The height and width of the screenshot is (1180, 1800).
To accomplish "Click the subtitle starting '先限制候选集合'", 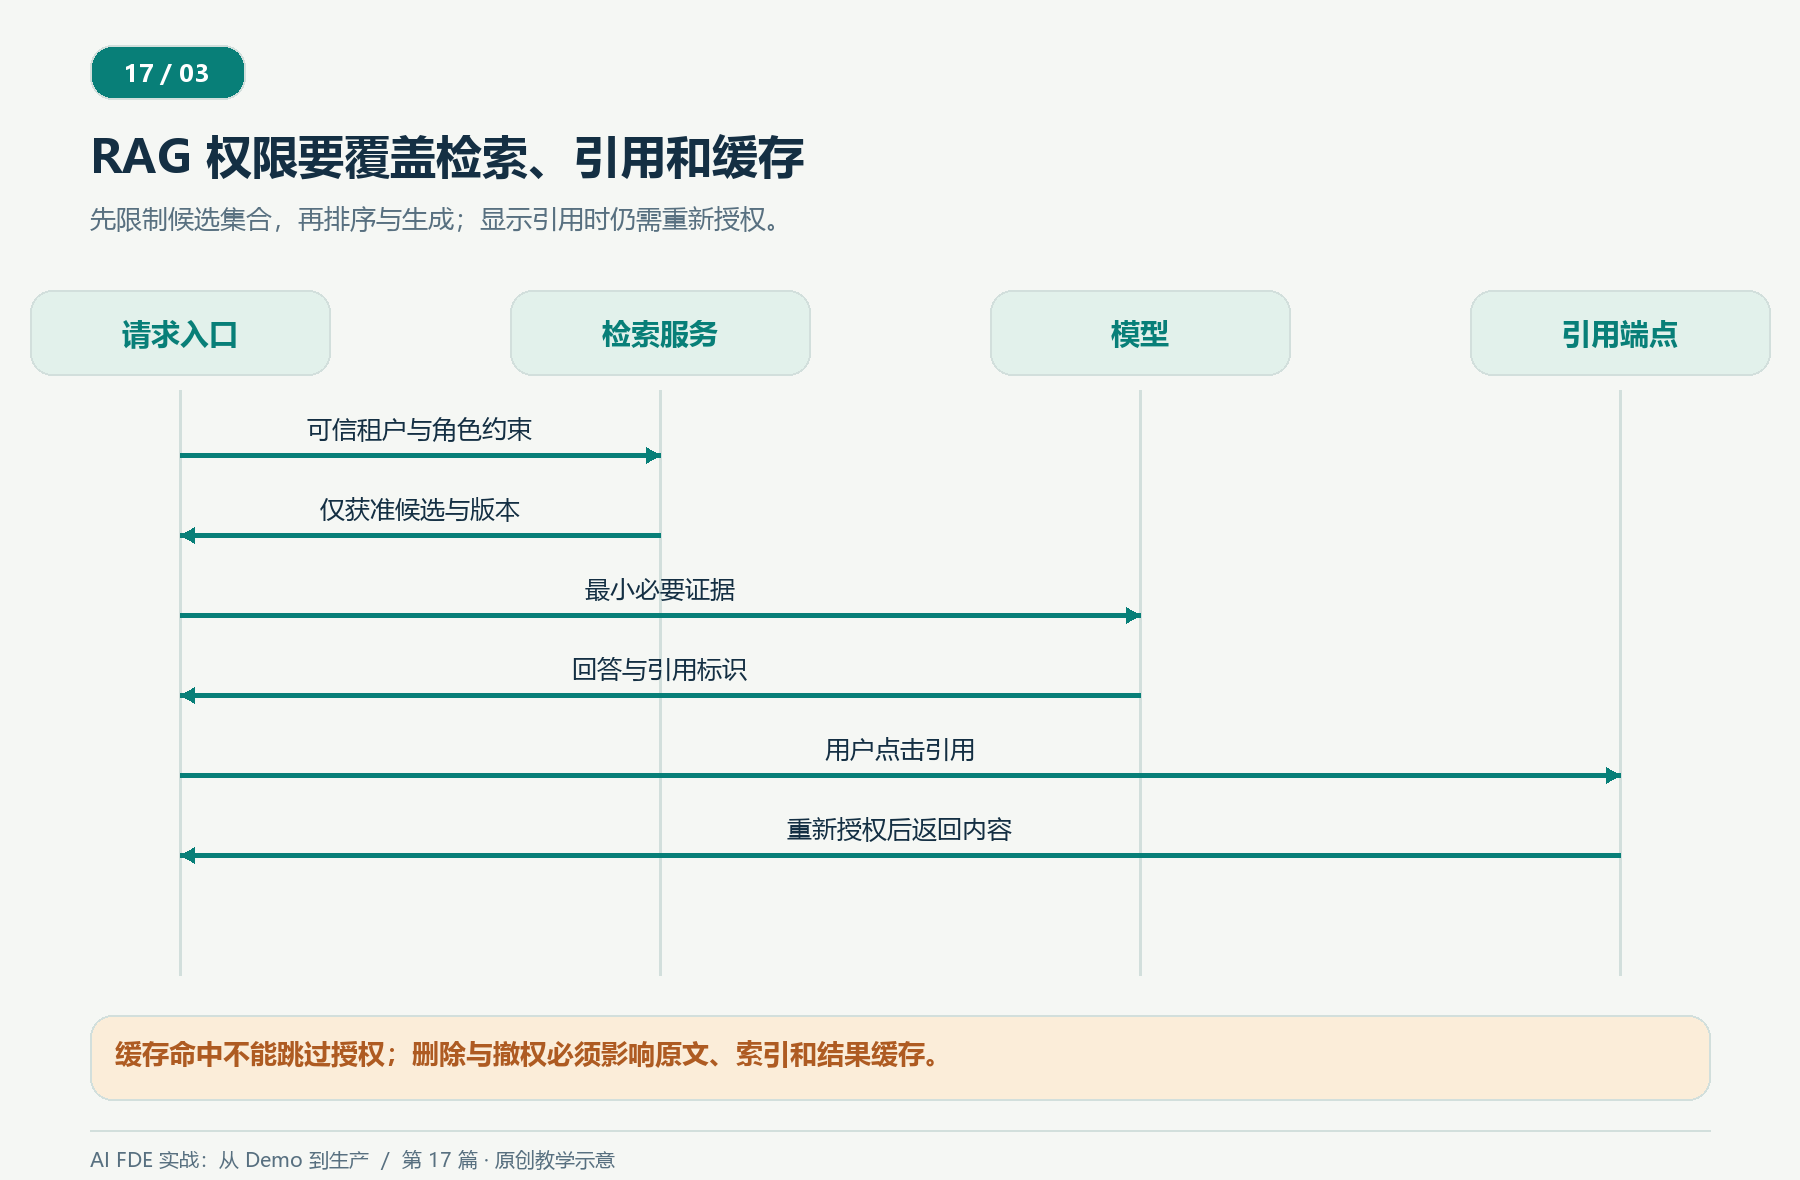I will 435,219.
